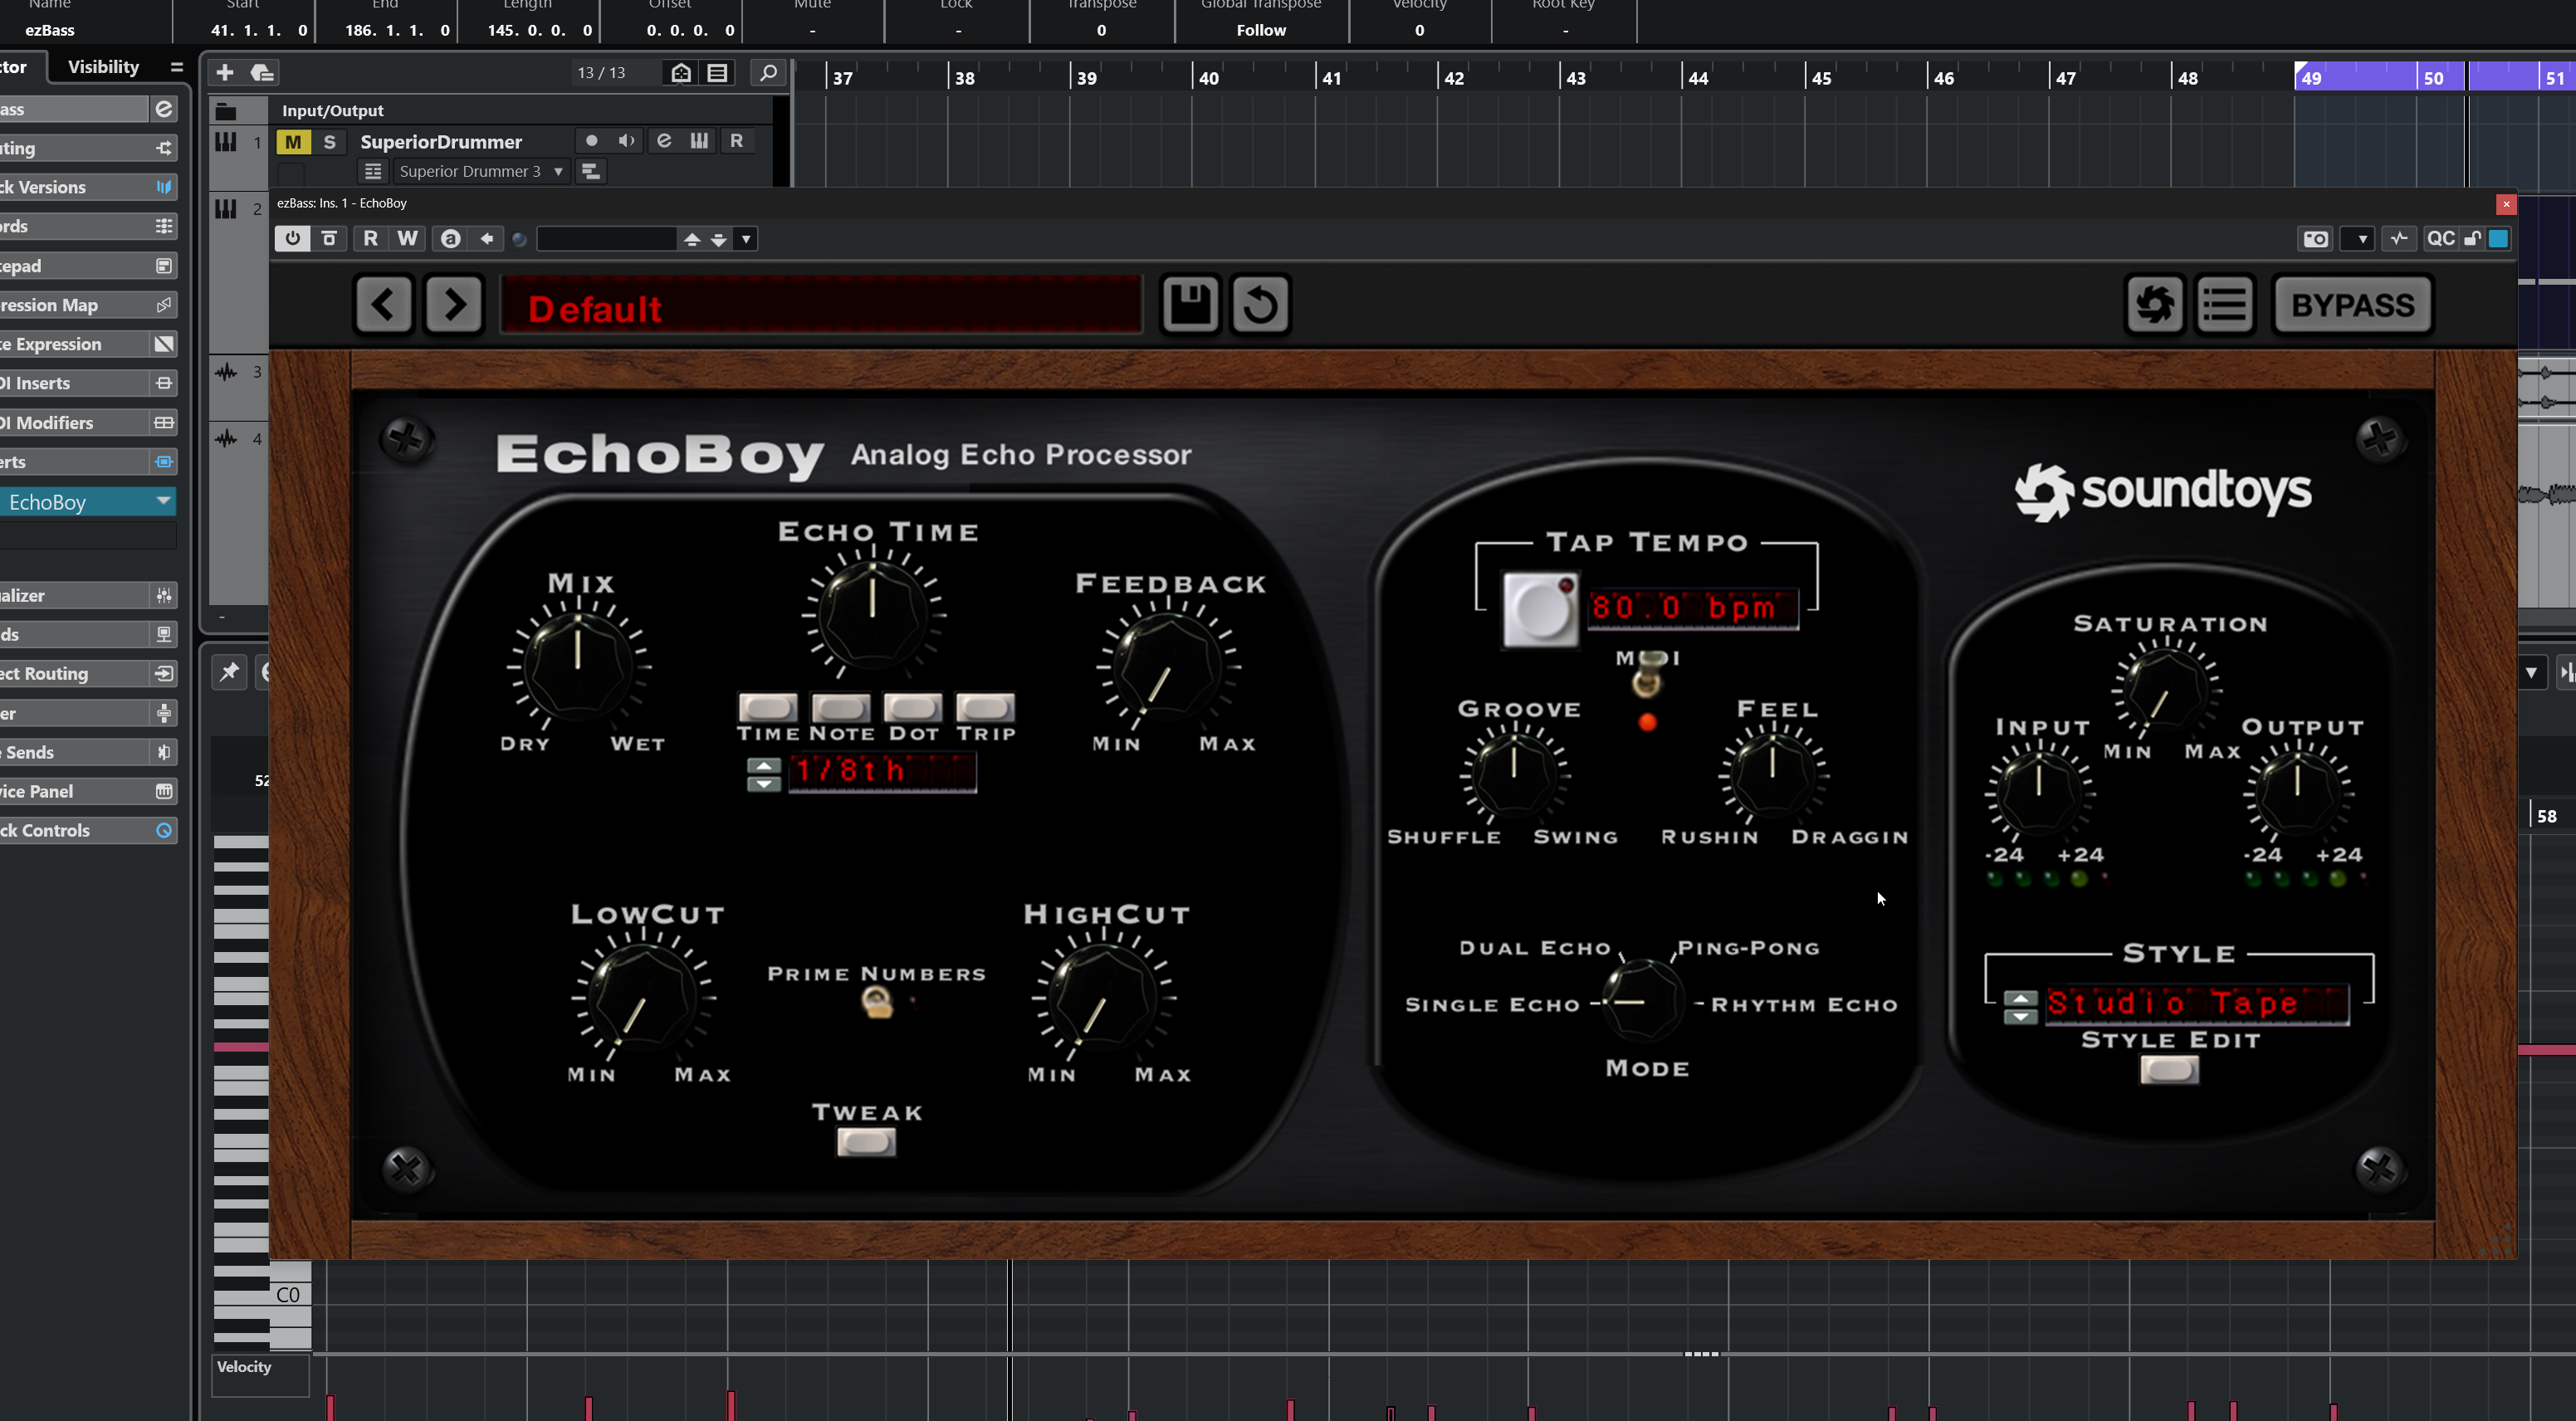Expand the MIDI Inserts inspector section
Screen dimensions: 2576x1421
click(x=88, y=383)
